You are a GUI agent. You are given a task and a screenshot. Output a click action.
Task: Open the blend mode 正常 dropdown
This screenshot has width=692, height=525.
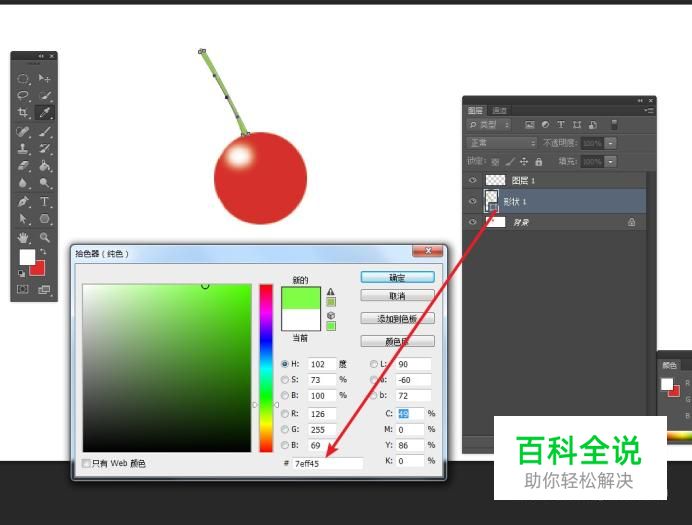point(502,143)
